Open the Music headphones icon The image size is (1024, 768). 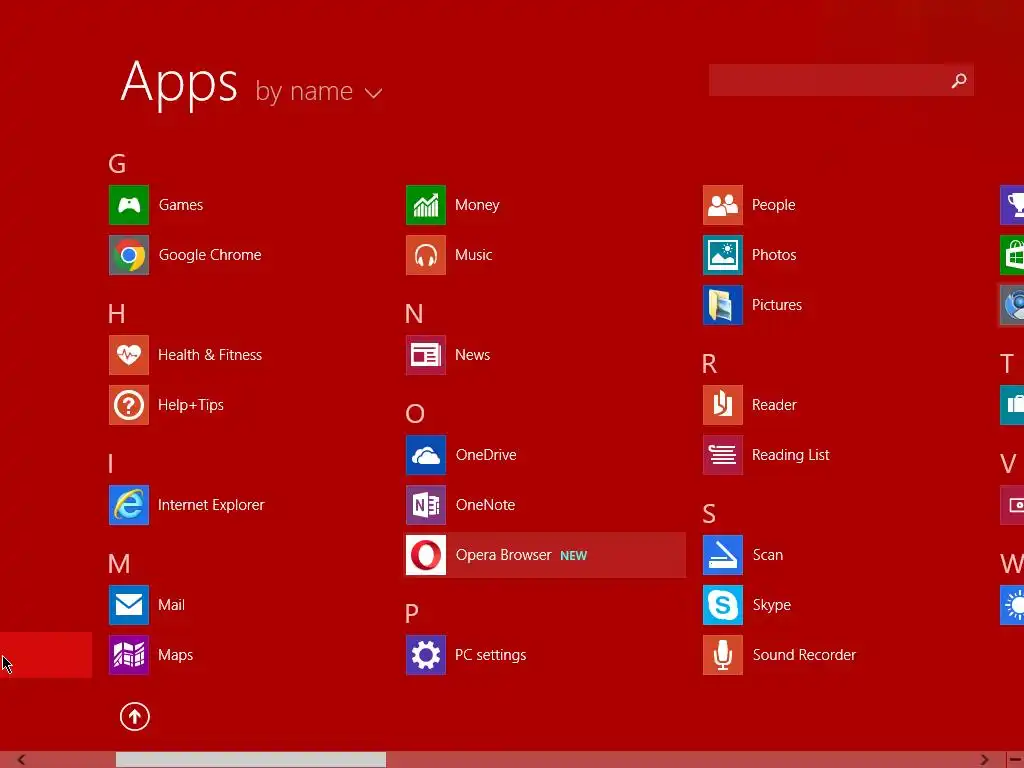click(x=426, y=255)
